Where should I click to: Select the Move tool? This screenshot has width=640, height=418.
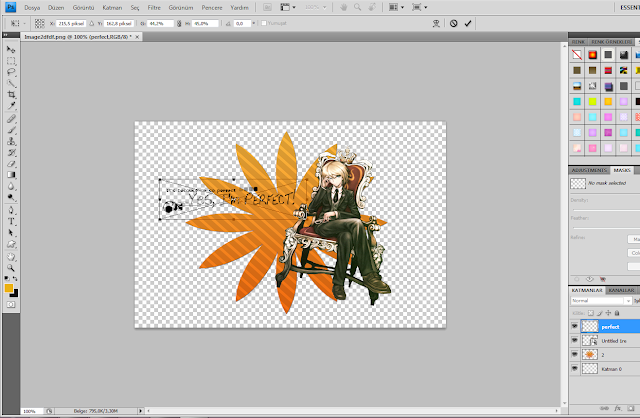(11, 49)
